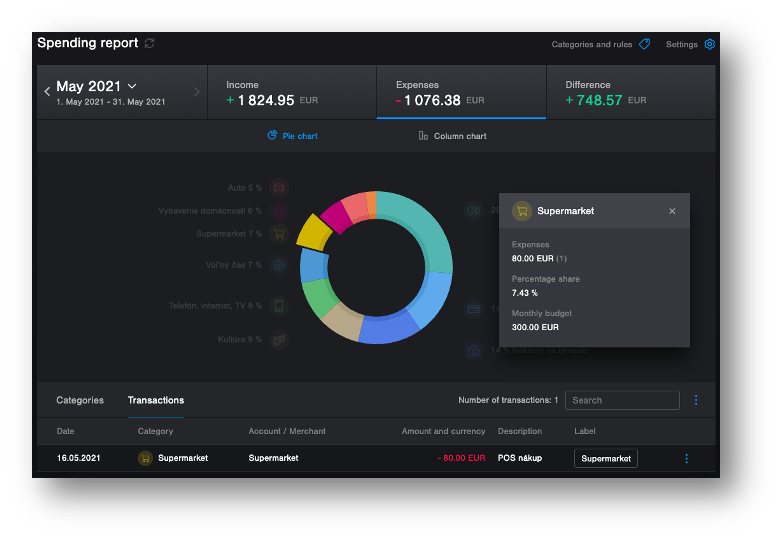Switch to Pie chart view
Viewport: 782px width, 540px height.
pos(292,136)
